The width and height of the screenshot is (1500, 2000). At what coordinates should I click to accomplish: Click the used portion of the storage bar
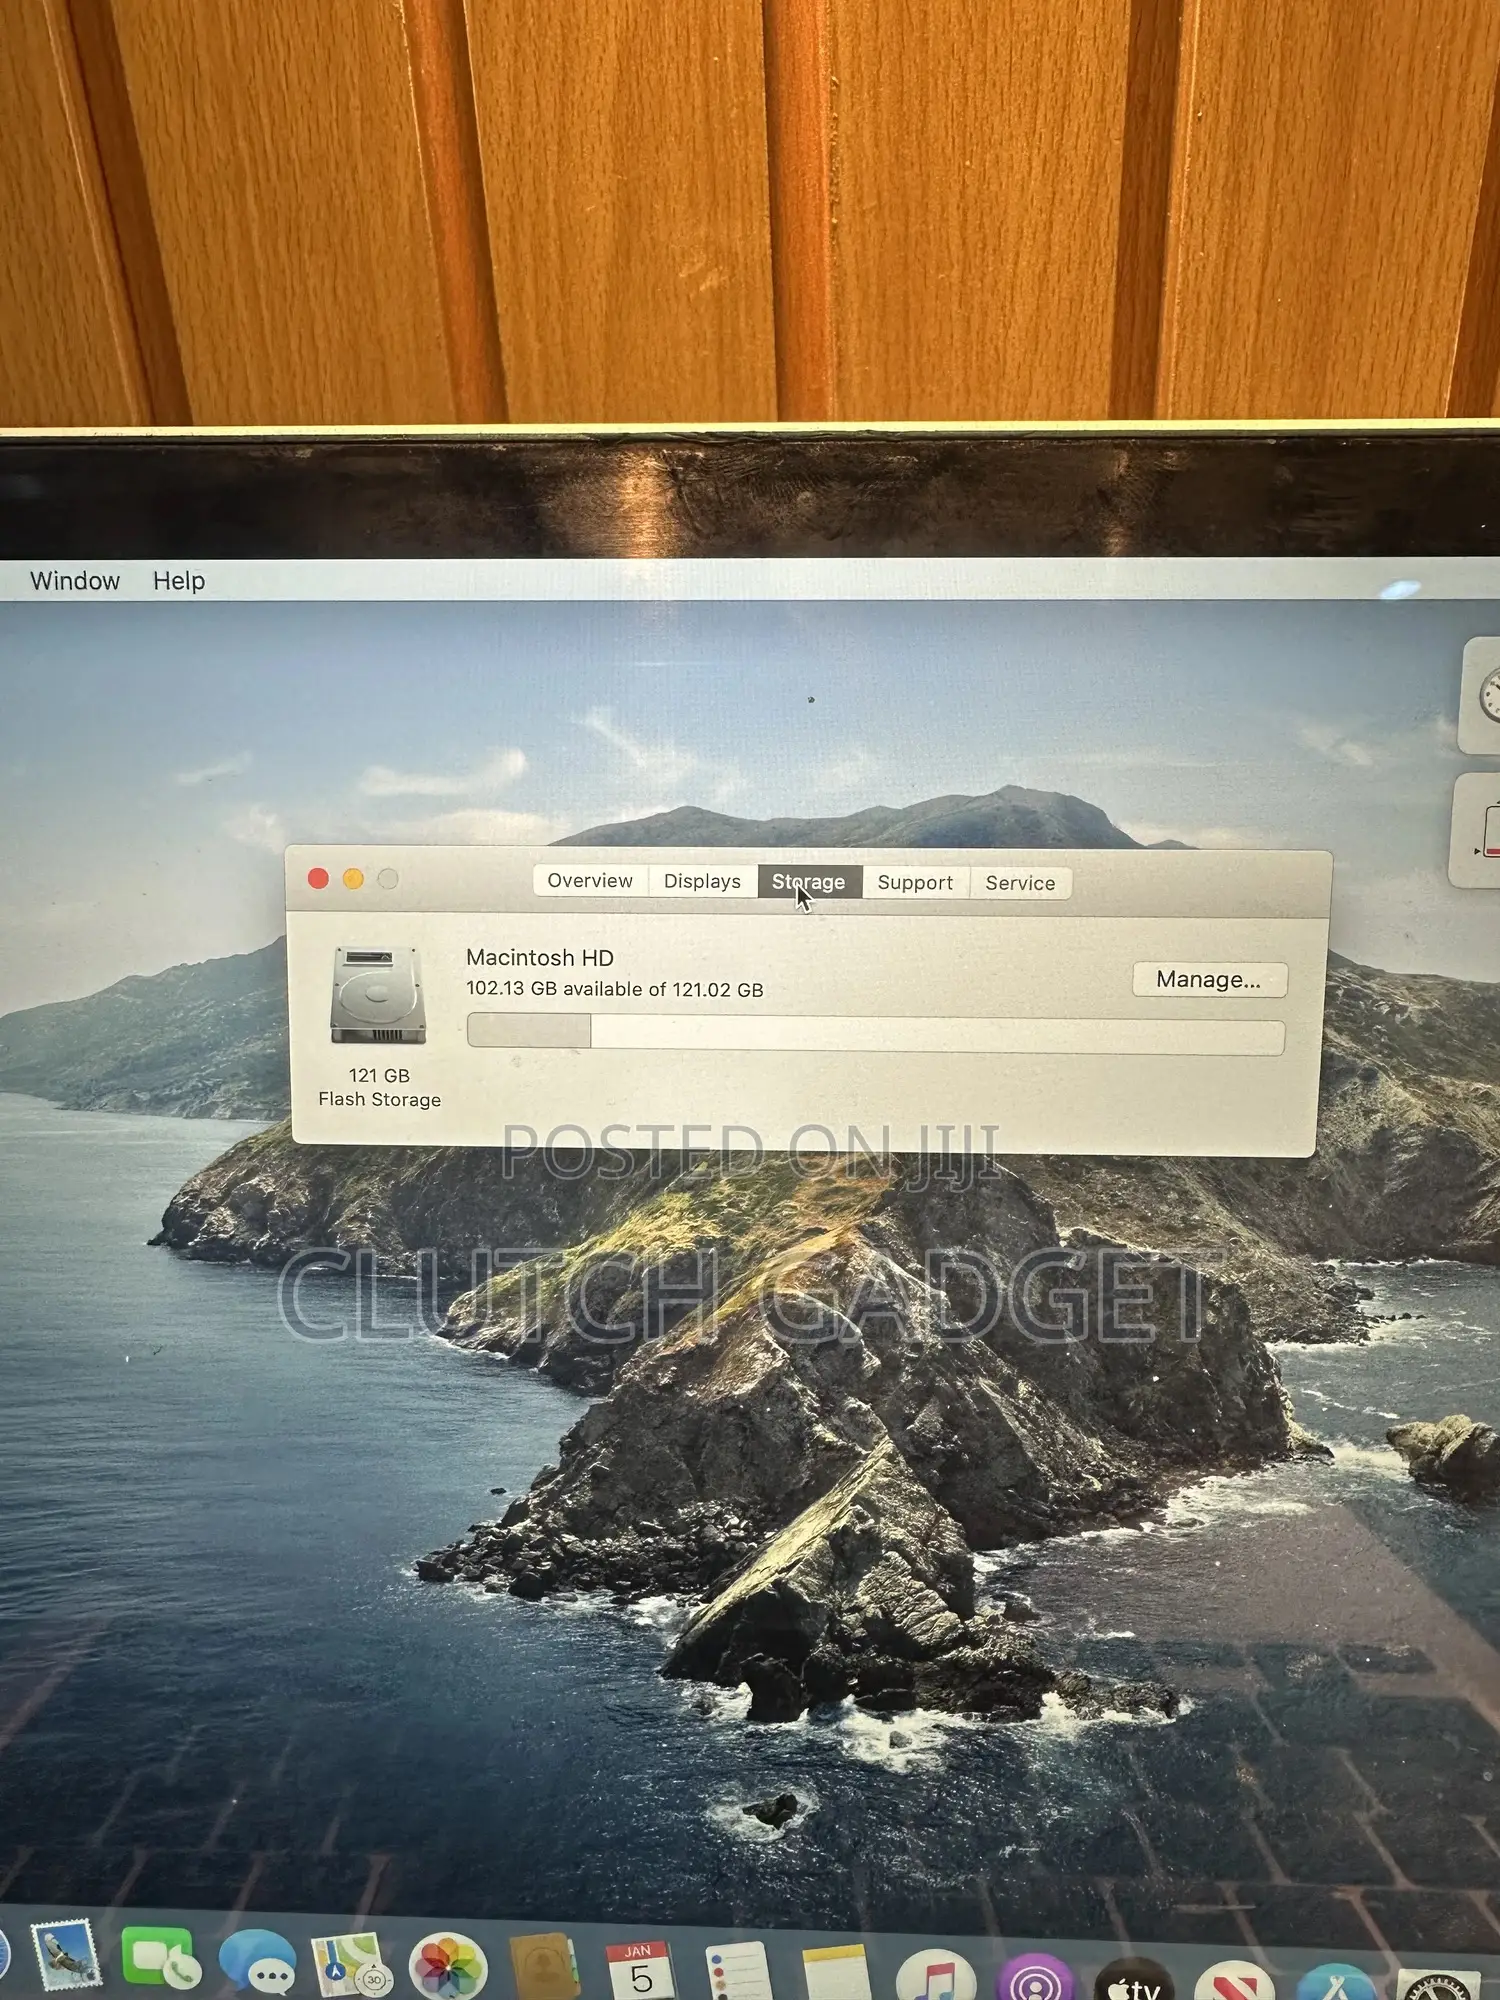[529, 1031]
